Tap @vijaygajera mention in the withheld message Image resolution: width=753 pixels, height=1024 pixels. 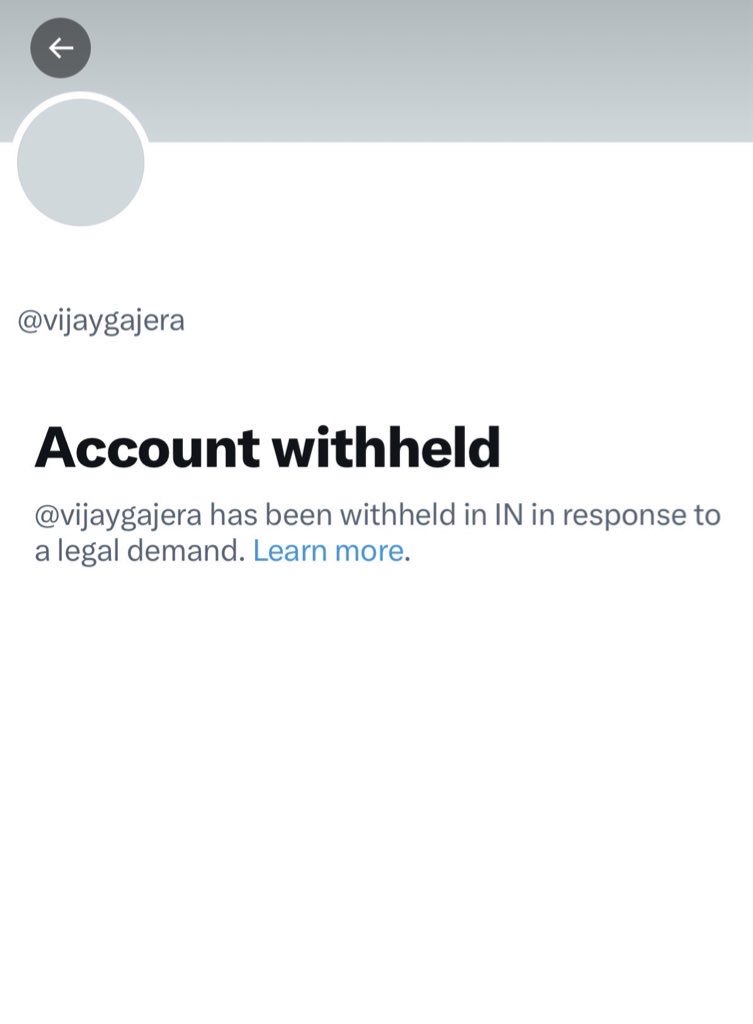point(118,516)
